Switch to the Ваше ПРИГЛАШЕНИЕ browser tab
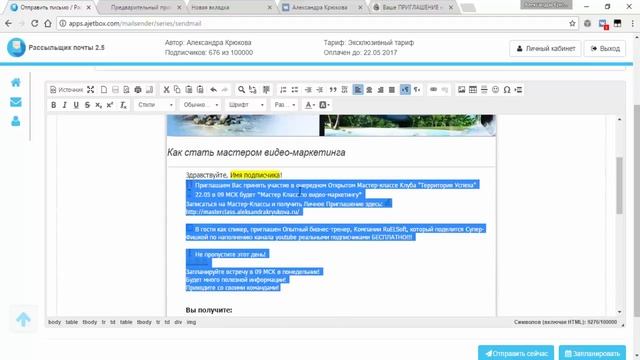The height and width of the screenshot is (360, 640). pos(412,7)
